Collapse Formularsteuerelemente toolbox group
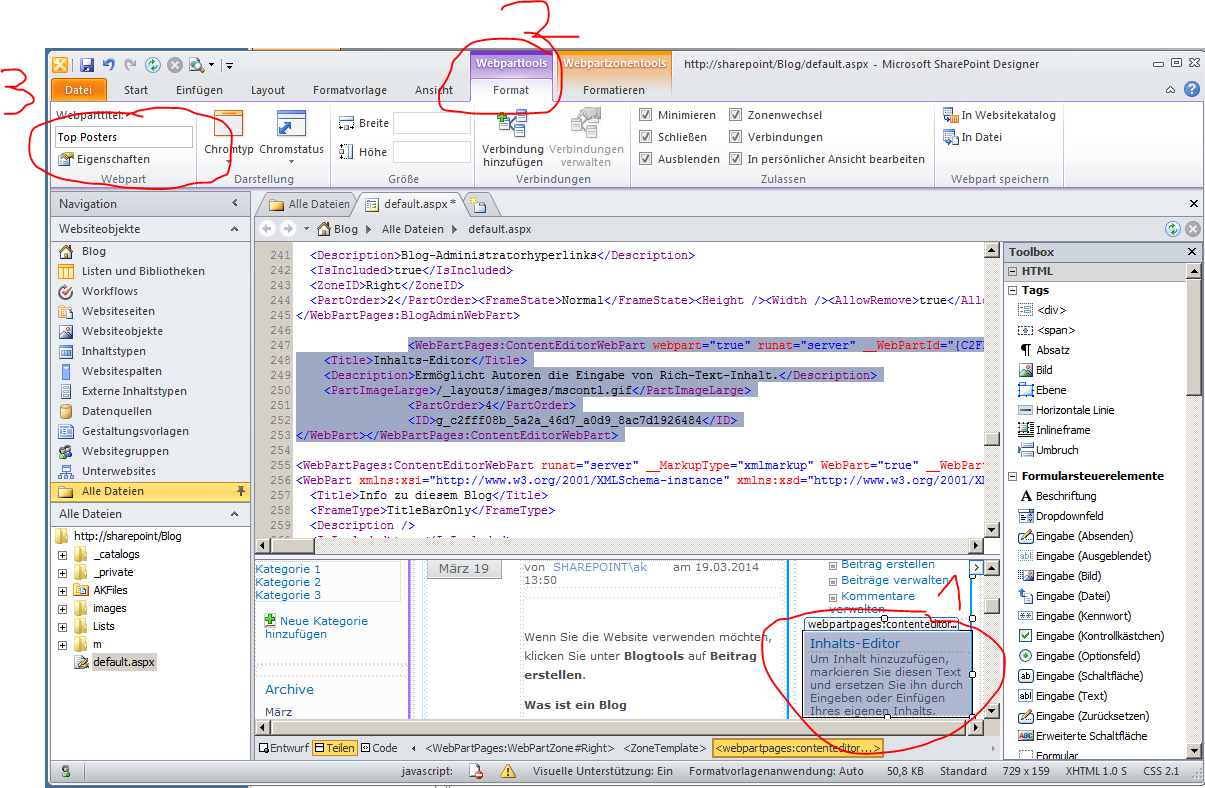Viewport: 1205px width, 788px height. [1012, 476]
